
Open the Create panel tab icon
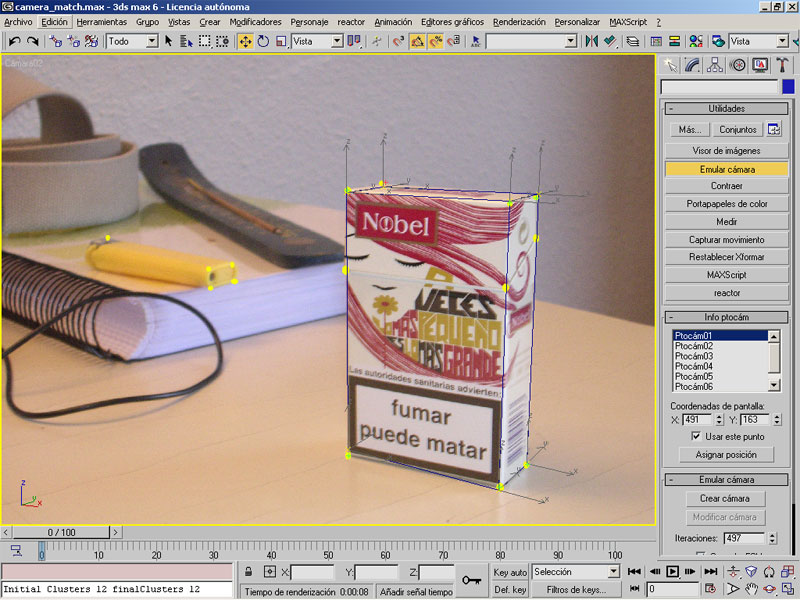[670, 65]
